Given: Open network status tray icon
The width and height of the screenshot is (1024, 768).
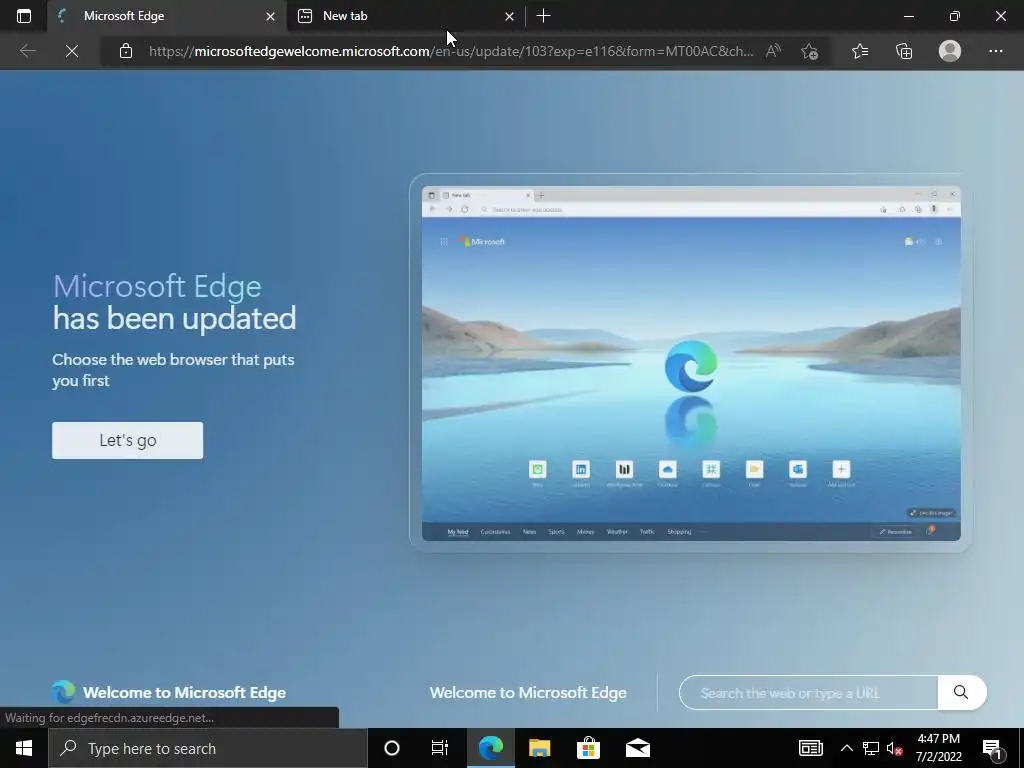Looking at the screenshot, I should (x=871, y=748).
